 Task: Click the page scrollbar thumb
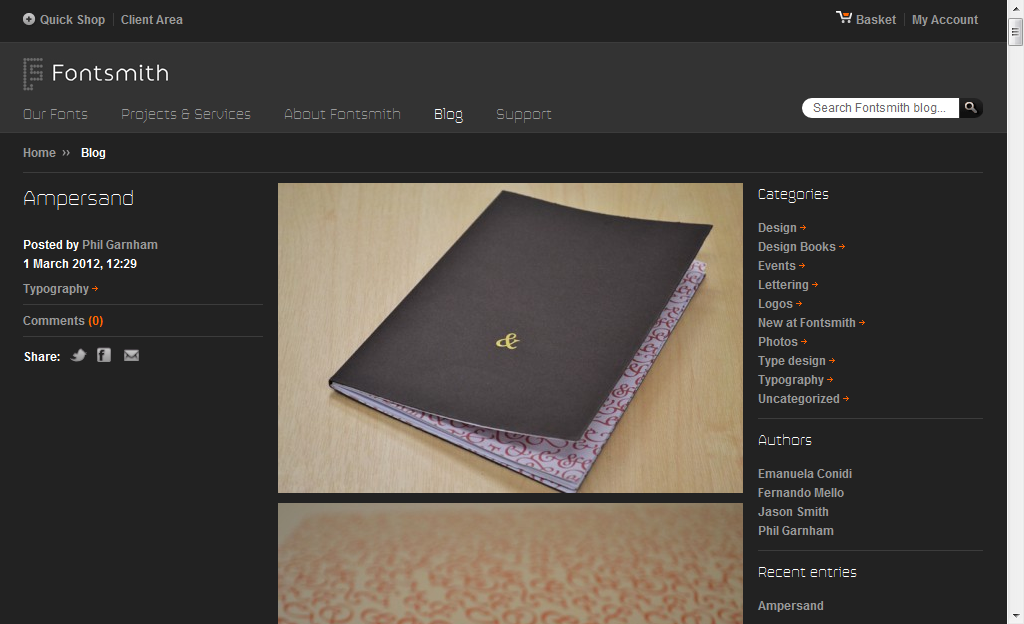(x=1015, y=31)
